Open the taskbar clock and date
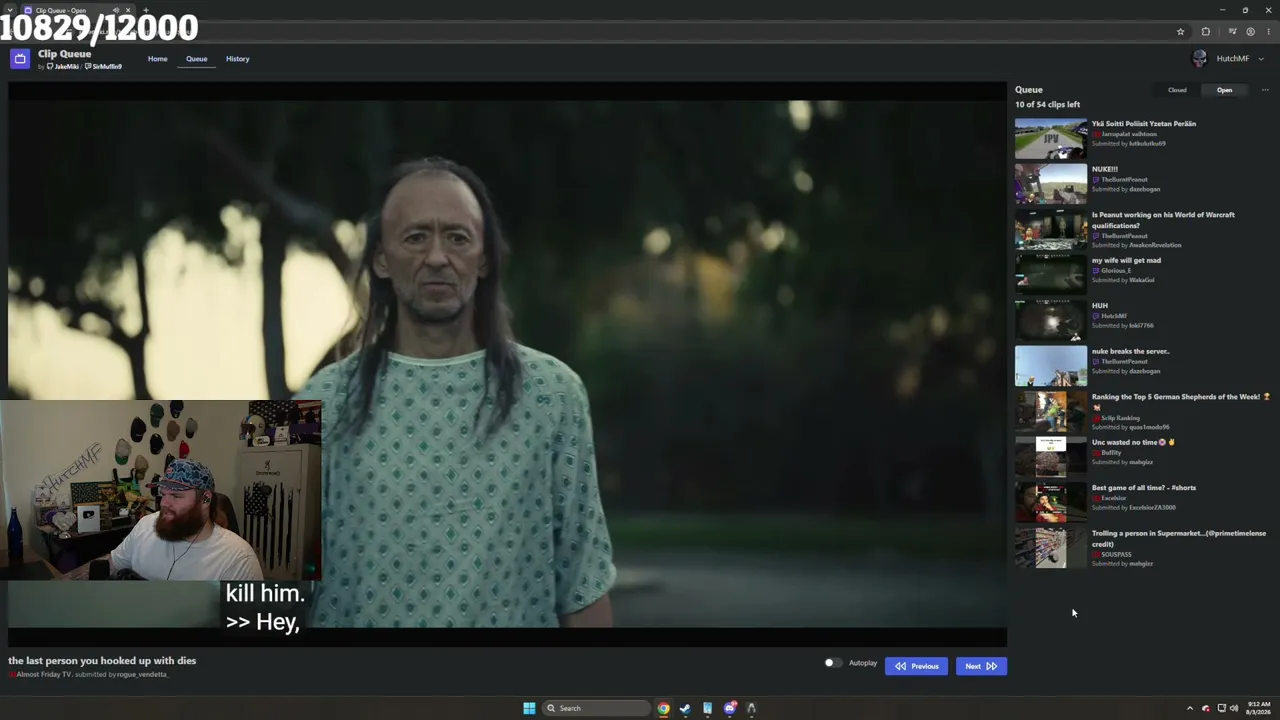The image size is (1280, 720). click(1260, 708)
